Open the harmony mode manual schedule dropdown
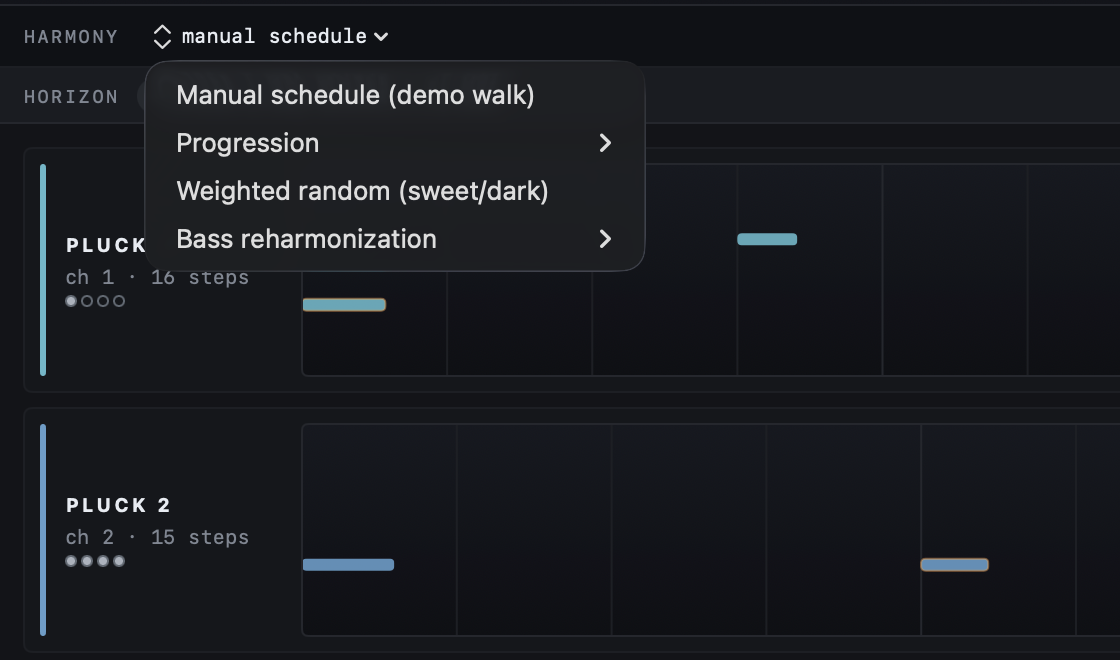Screen dimensions: 1120x660 [x=271, y=36]
